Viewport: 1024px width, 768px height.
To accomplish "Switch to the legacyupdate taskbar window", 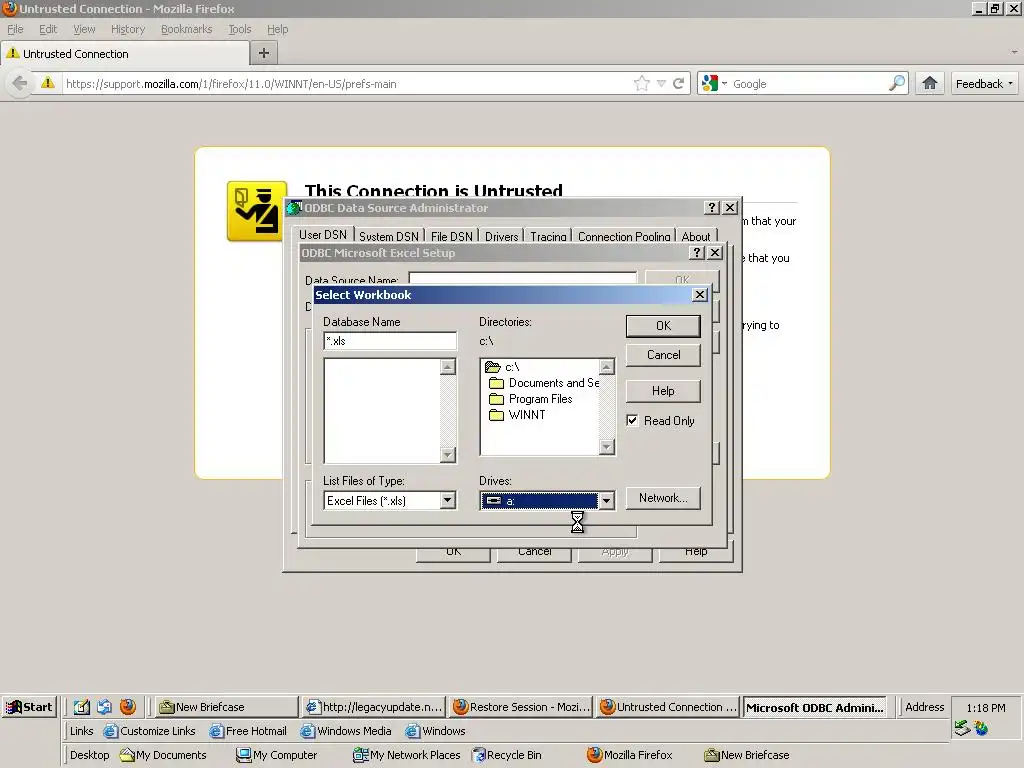I will [x=373, y=707].
